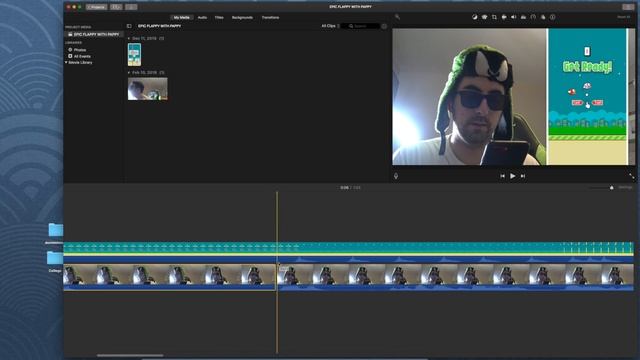Open the Color Correction palette tool
Screen dimensions: 640x360
click(484, 17)
